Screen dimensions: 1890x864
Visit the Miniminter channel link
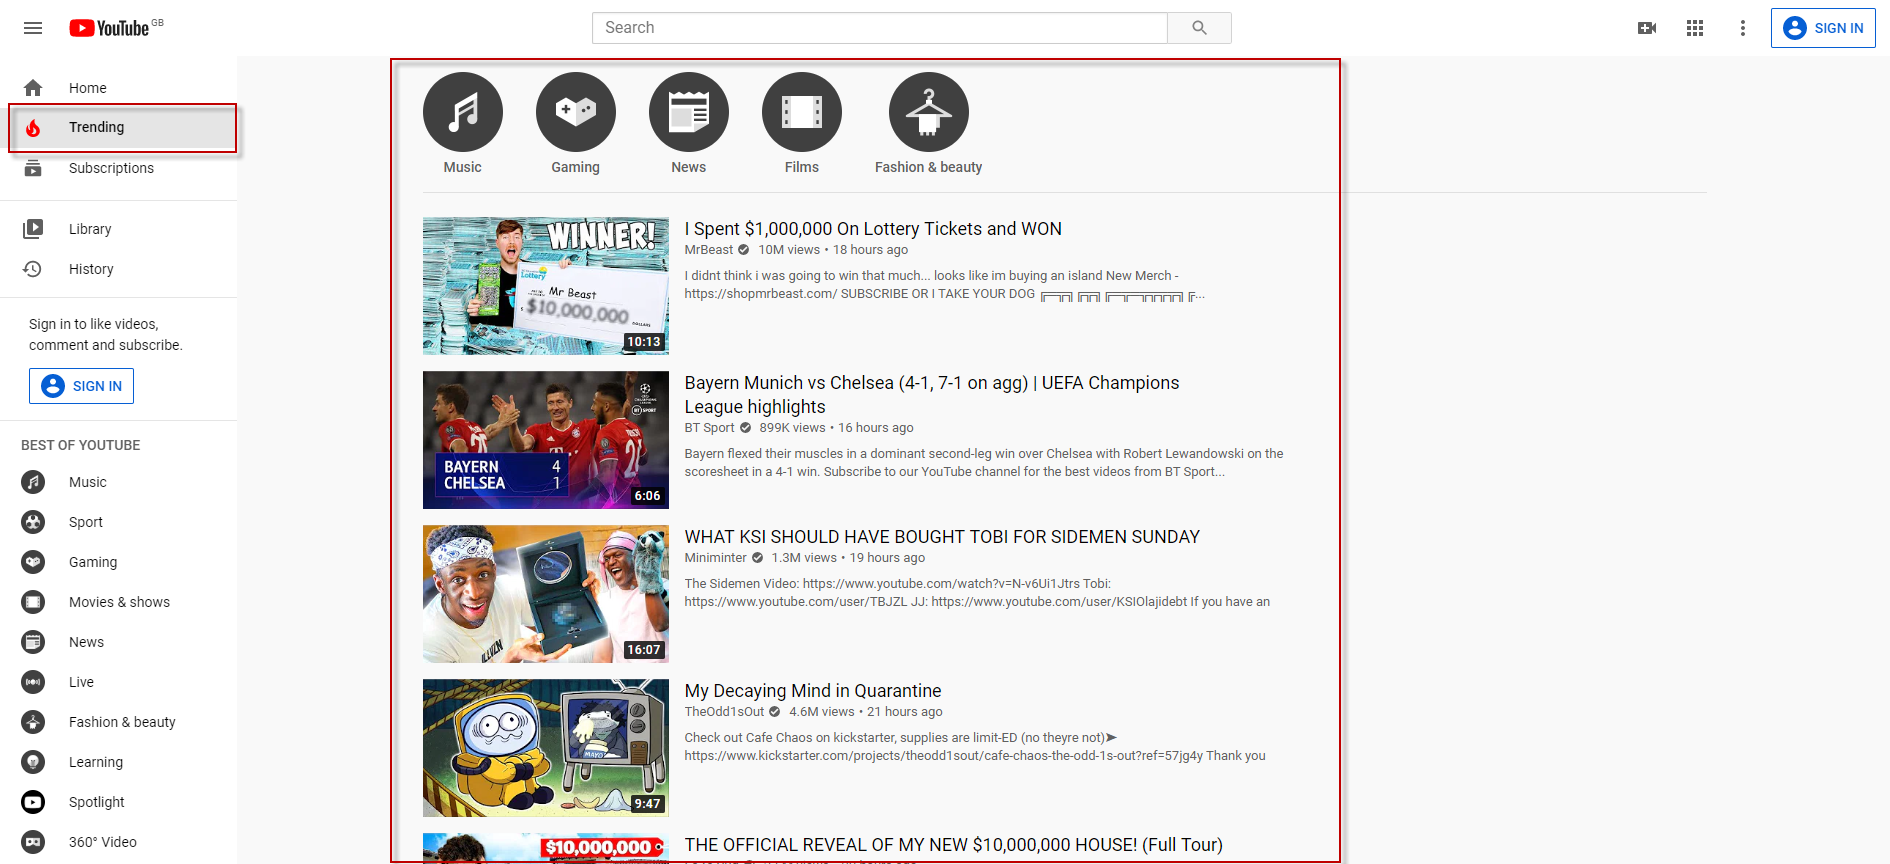point(716,558)
